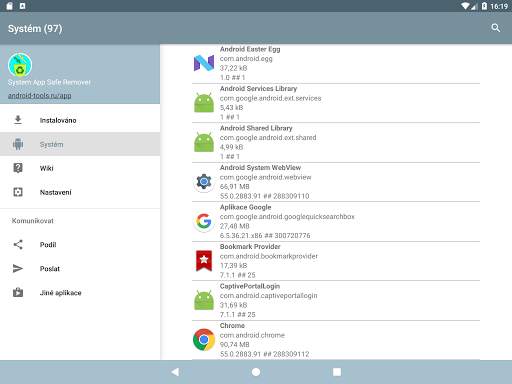The width and height of the screenshot is (512, 384).
Task: Select Android Easter Egg app name
Action: 250,49
